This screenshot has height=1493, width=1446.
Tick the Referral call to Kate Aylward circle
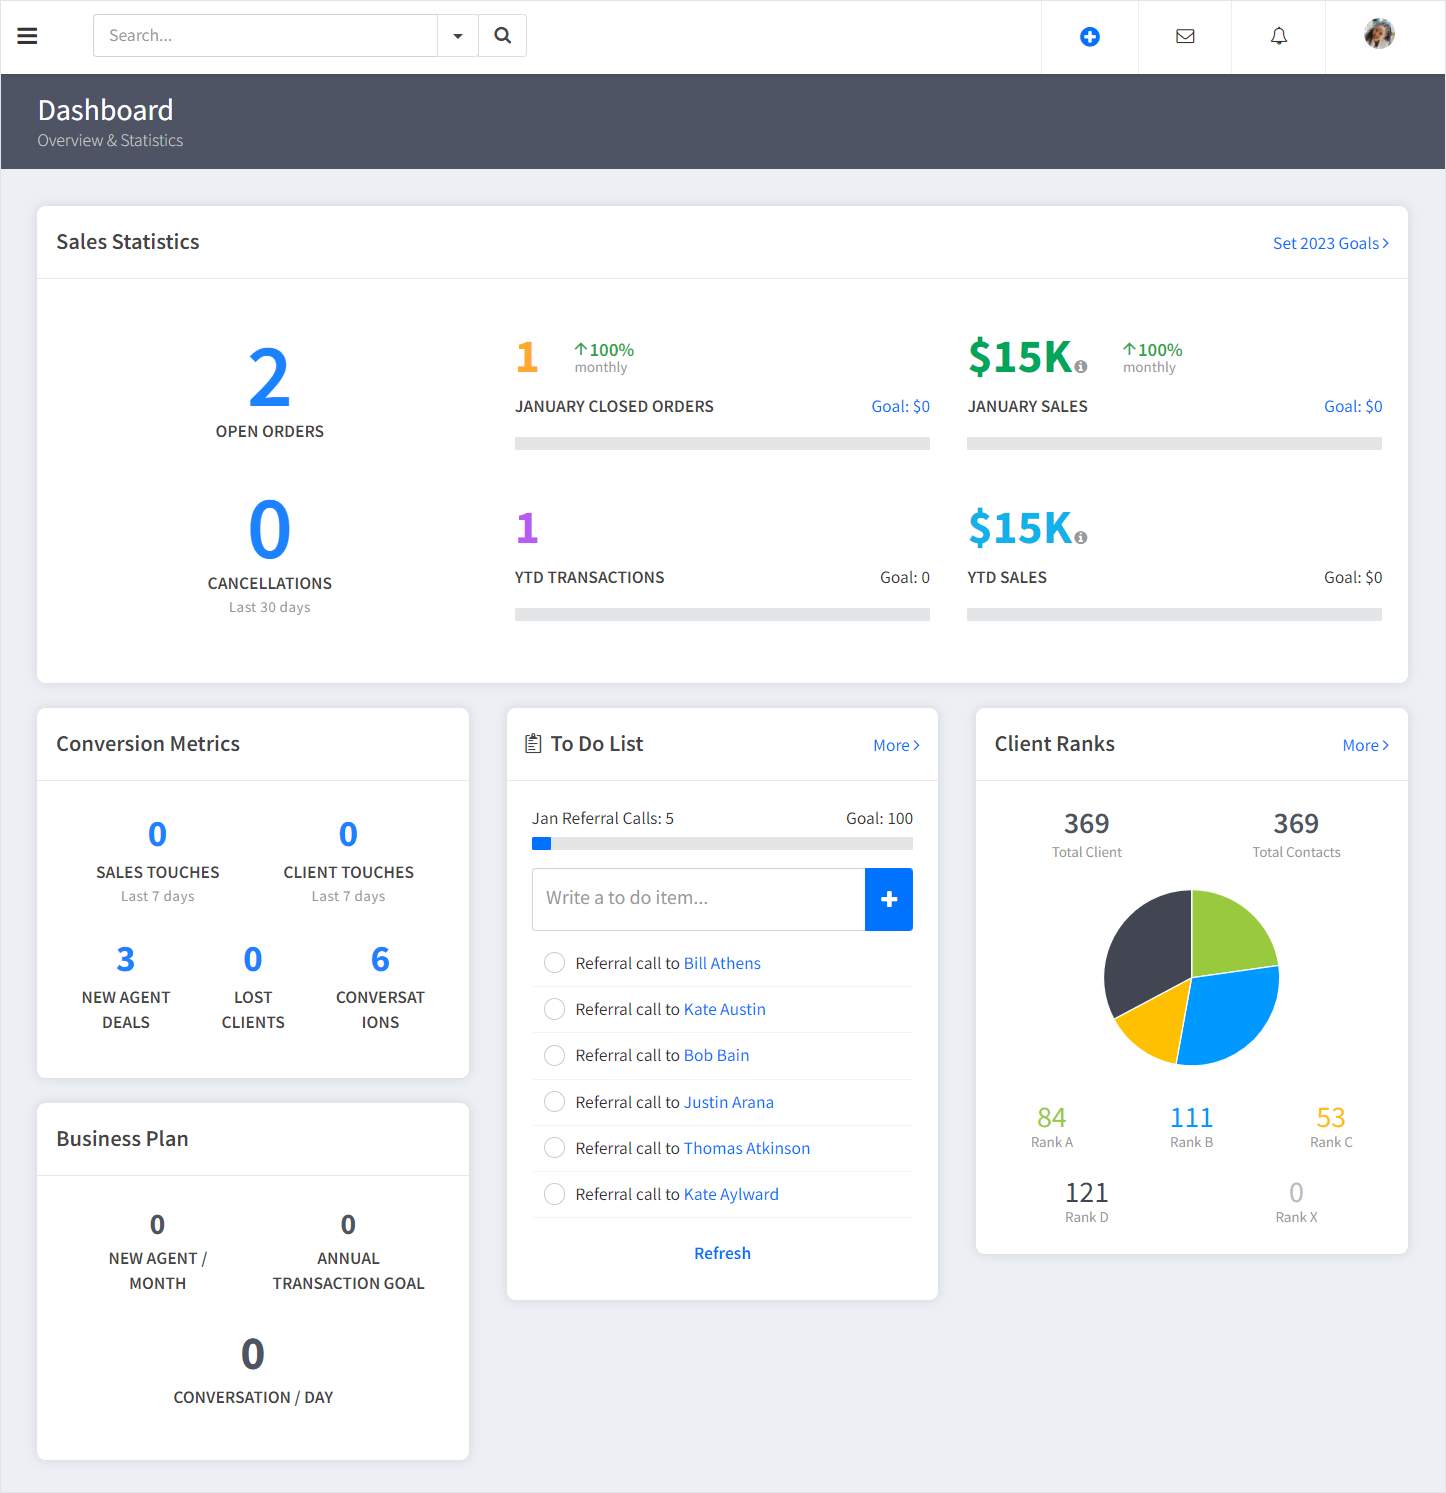coord(554,1194)
